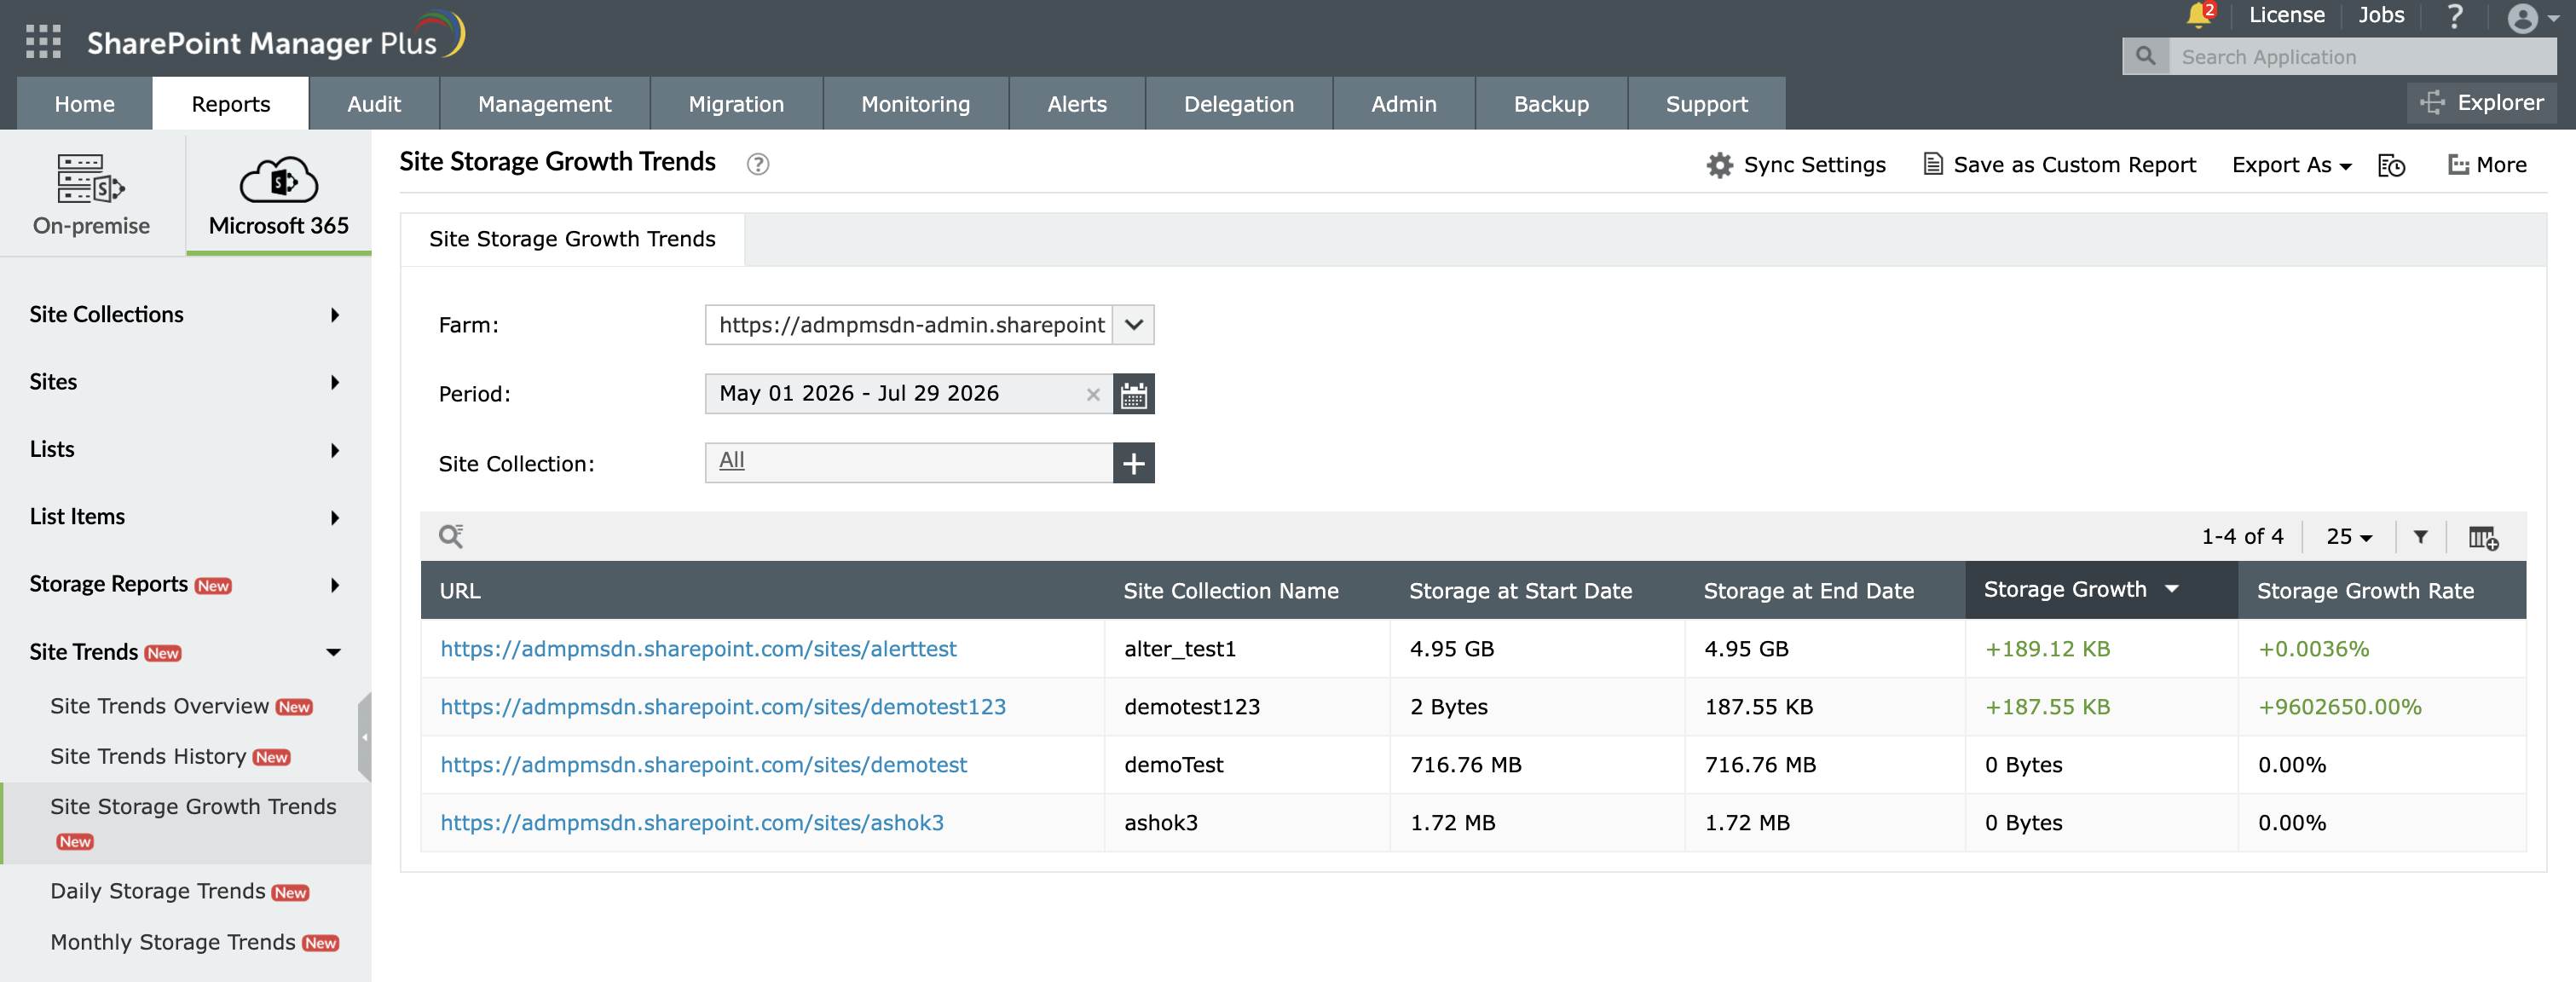2576x982 pixels.
Task: Expand the List Items sidebar menu
Action: click(185, 517)
